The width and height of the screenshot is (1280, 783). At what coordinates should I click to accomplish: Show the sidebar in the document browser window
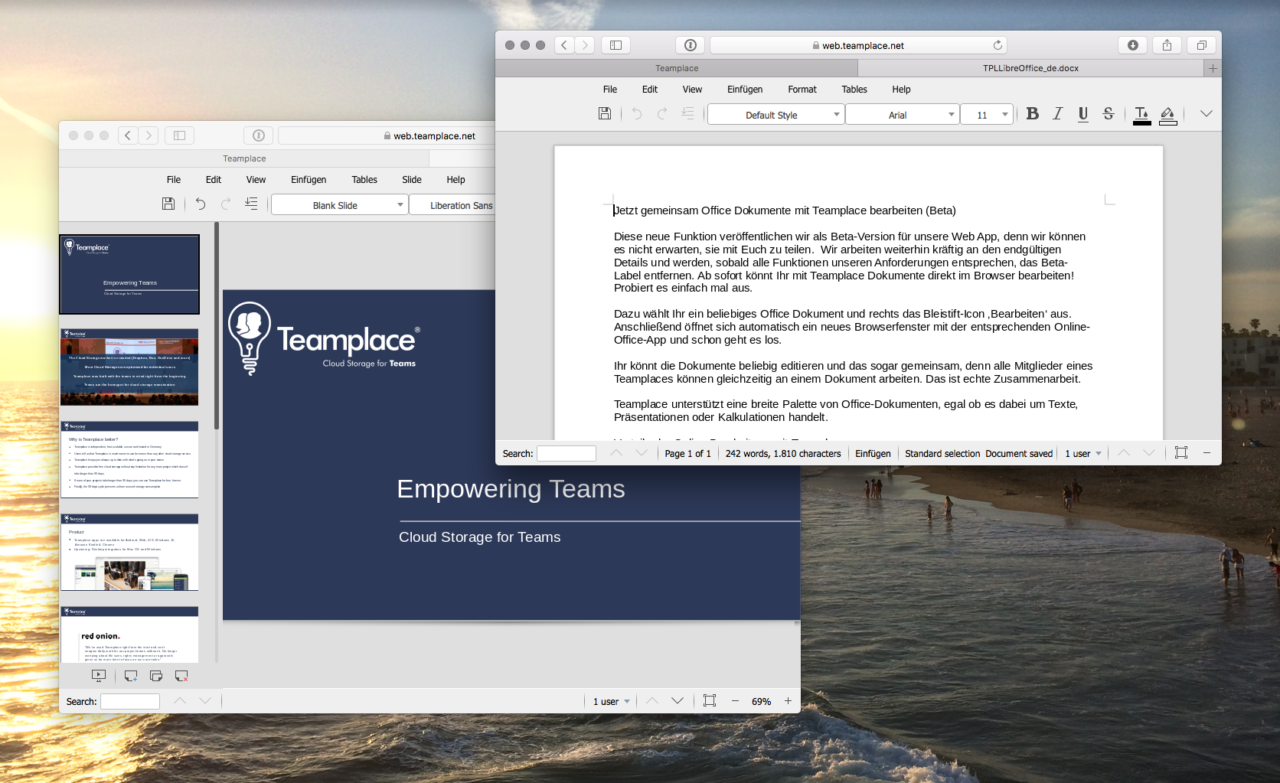coord(615,45)
